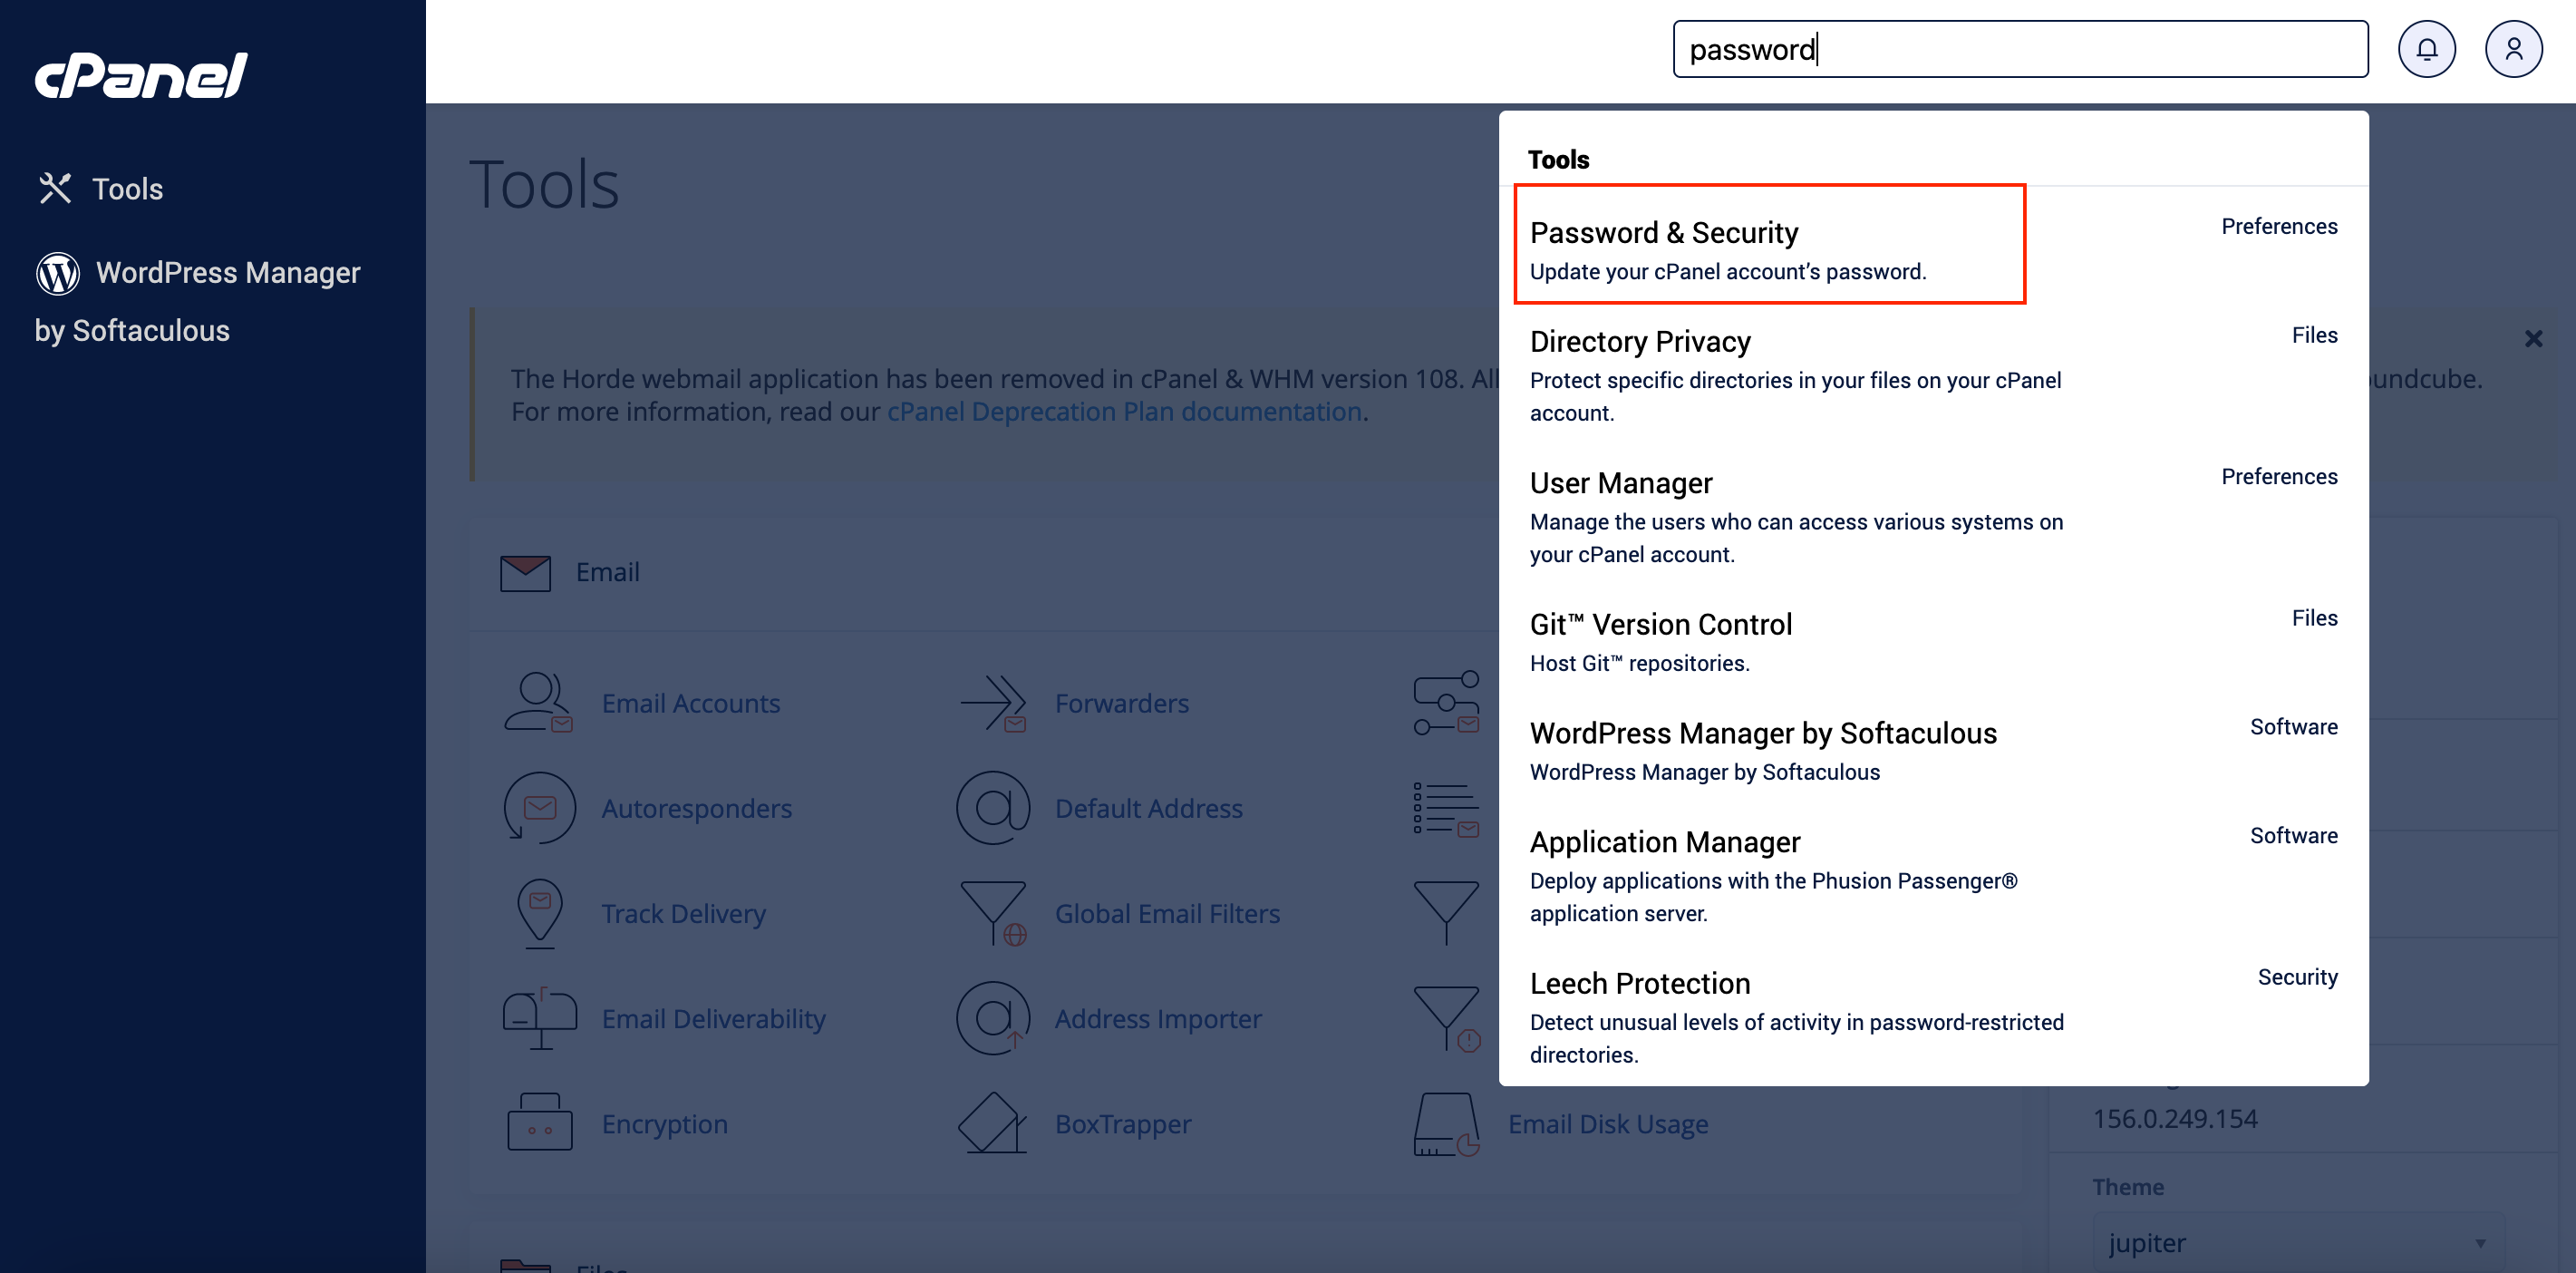Select Application Manager search result
Image resolution: width=2576 pixels, height=1273 pixels.
point(1933,875)
